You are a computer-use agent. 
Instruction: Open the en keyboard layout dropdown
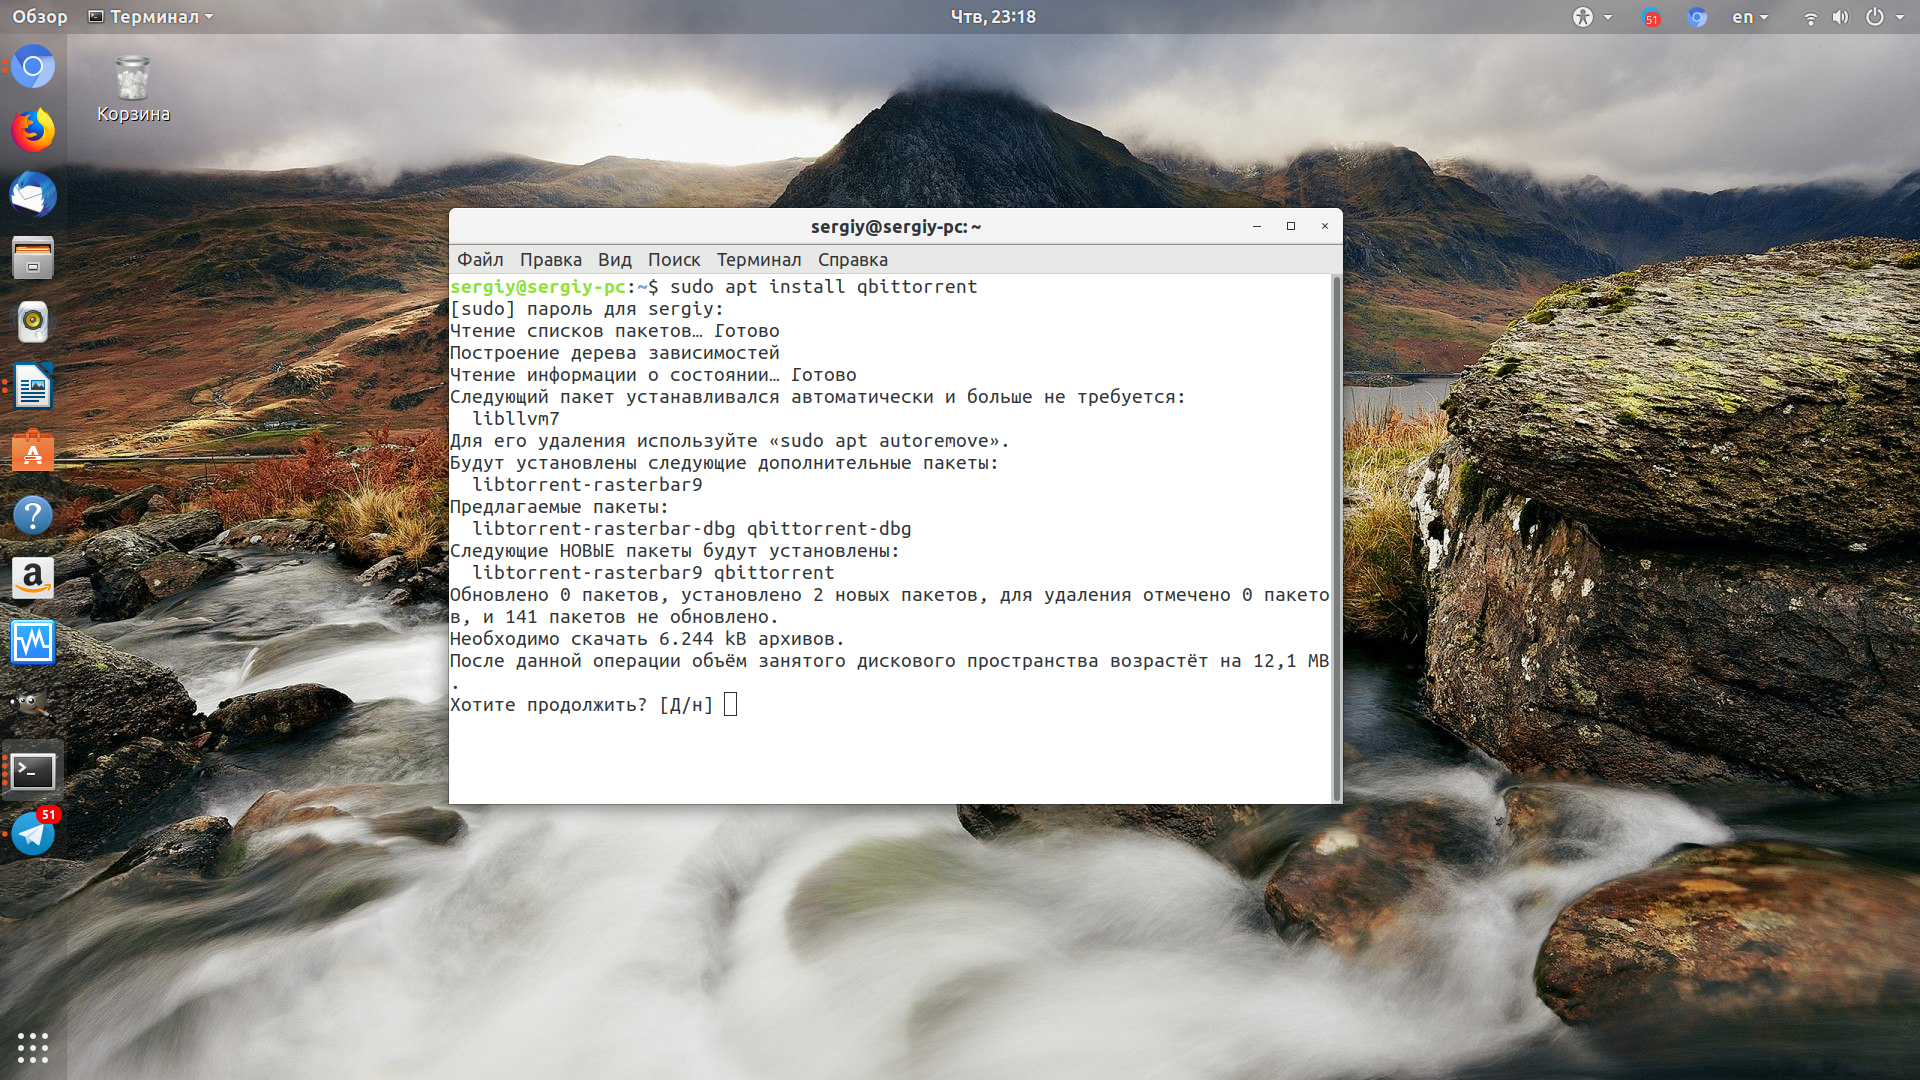coord(1750,17)
